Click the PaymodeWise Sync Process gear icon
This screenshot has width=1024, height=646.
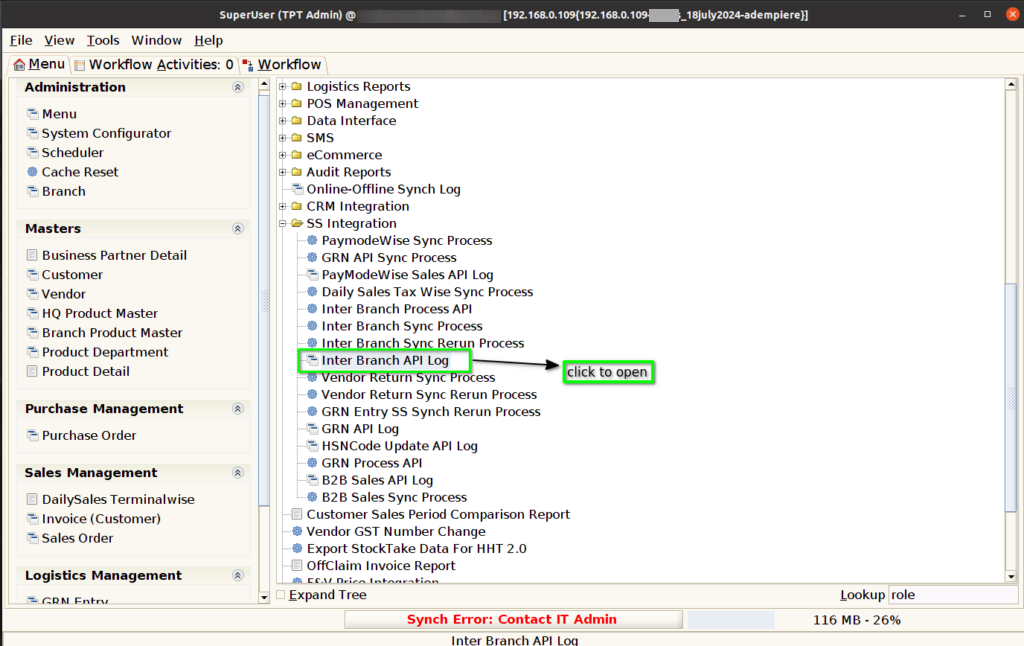(x=312, y=240)
